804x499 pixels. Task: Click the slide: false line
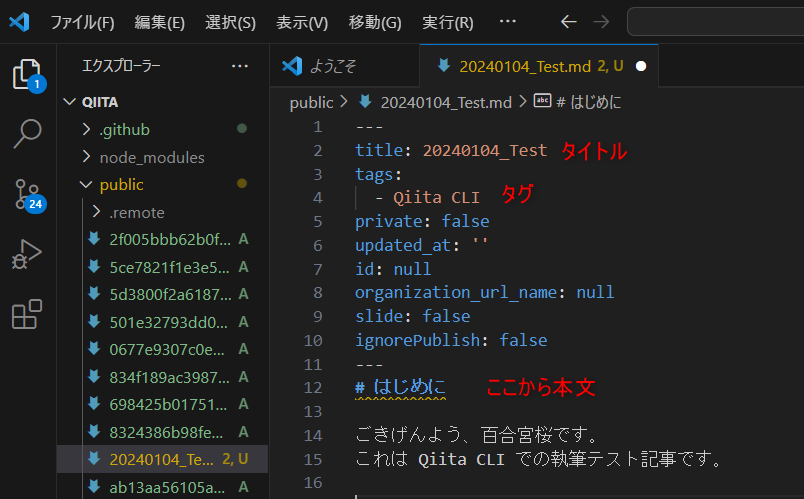click(x=412, y=316)
